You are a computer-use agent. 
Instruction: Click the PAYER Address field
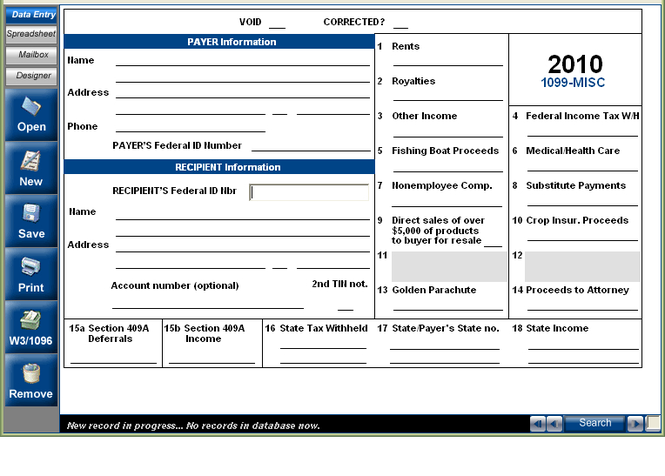pyautogui.click(x=243, y=93)
